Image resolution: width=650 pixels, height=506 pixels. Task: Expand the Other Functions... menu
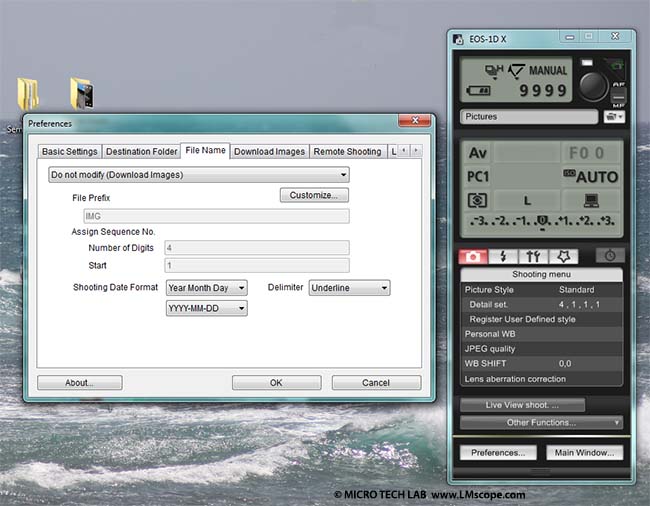tap(541, 423)
